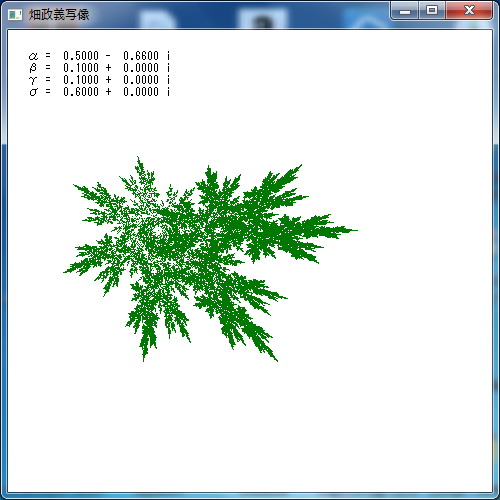
Task: Minimize the 畑政義写像 window
Action: [x=405, y=11]
